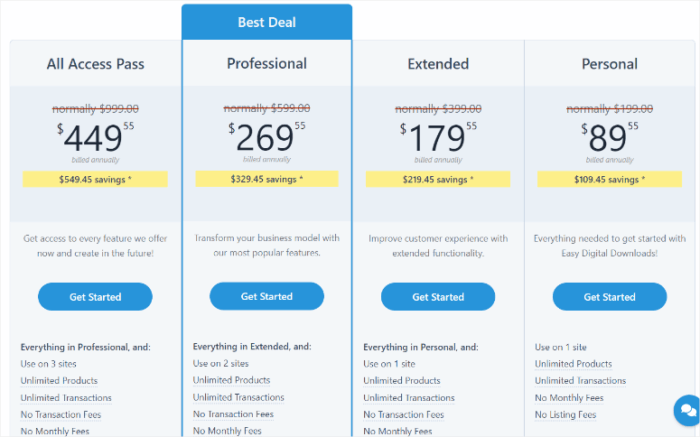
Task: Click Unlimited Products under Extended plan
Action: pos(402,381)
